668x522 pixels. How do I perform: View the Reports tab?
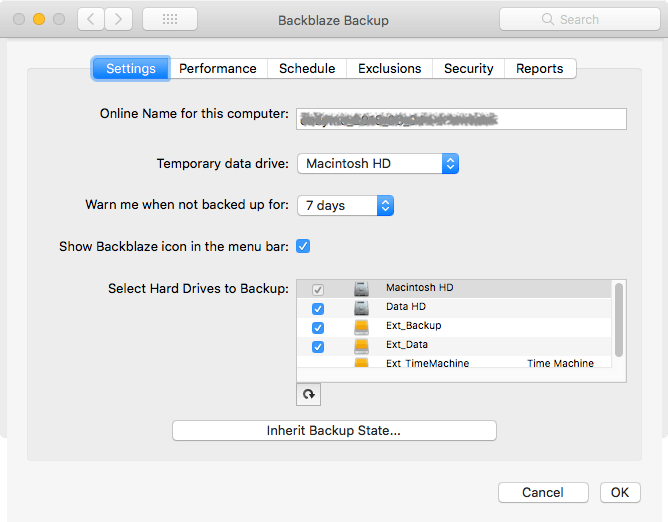pos(540,68)
